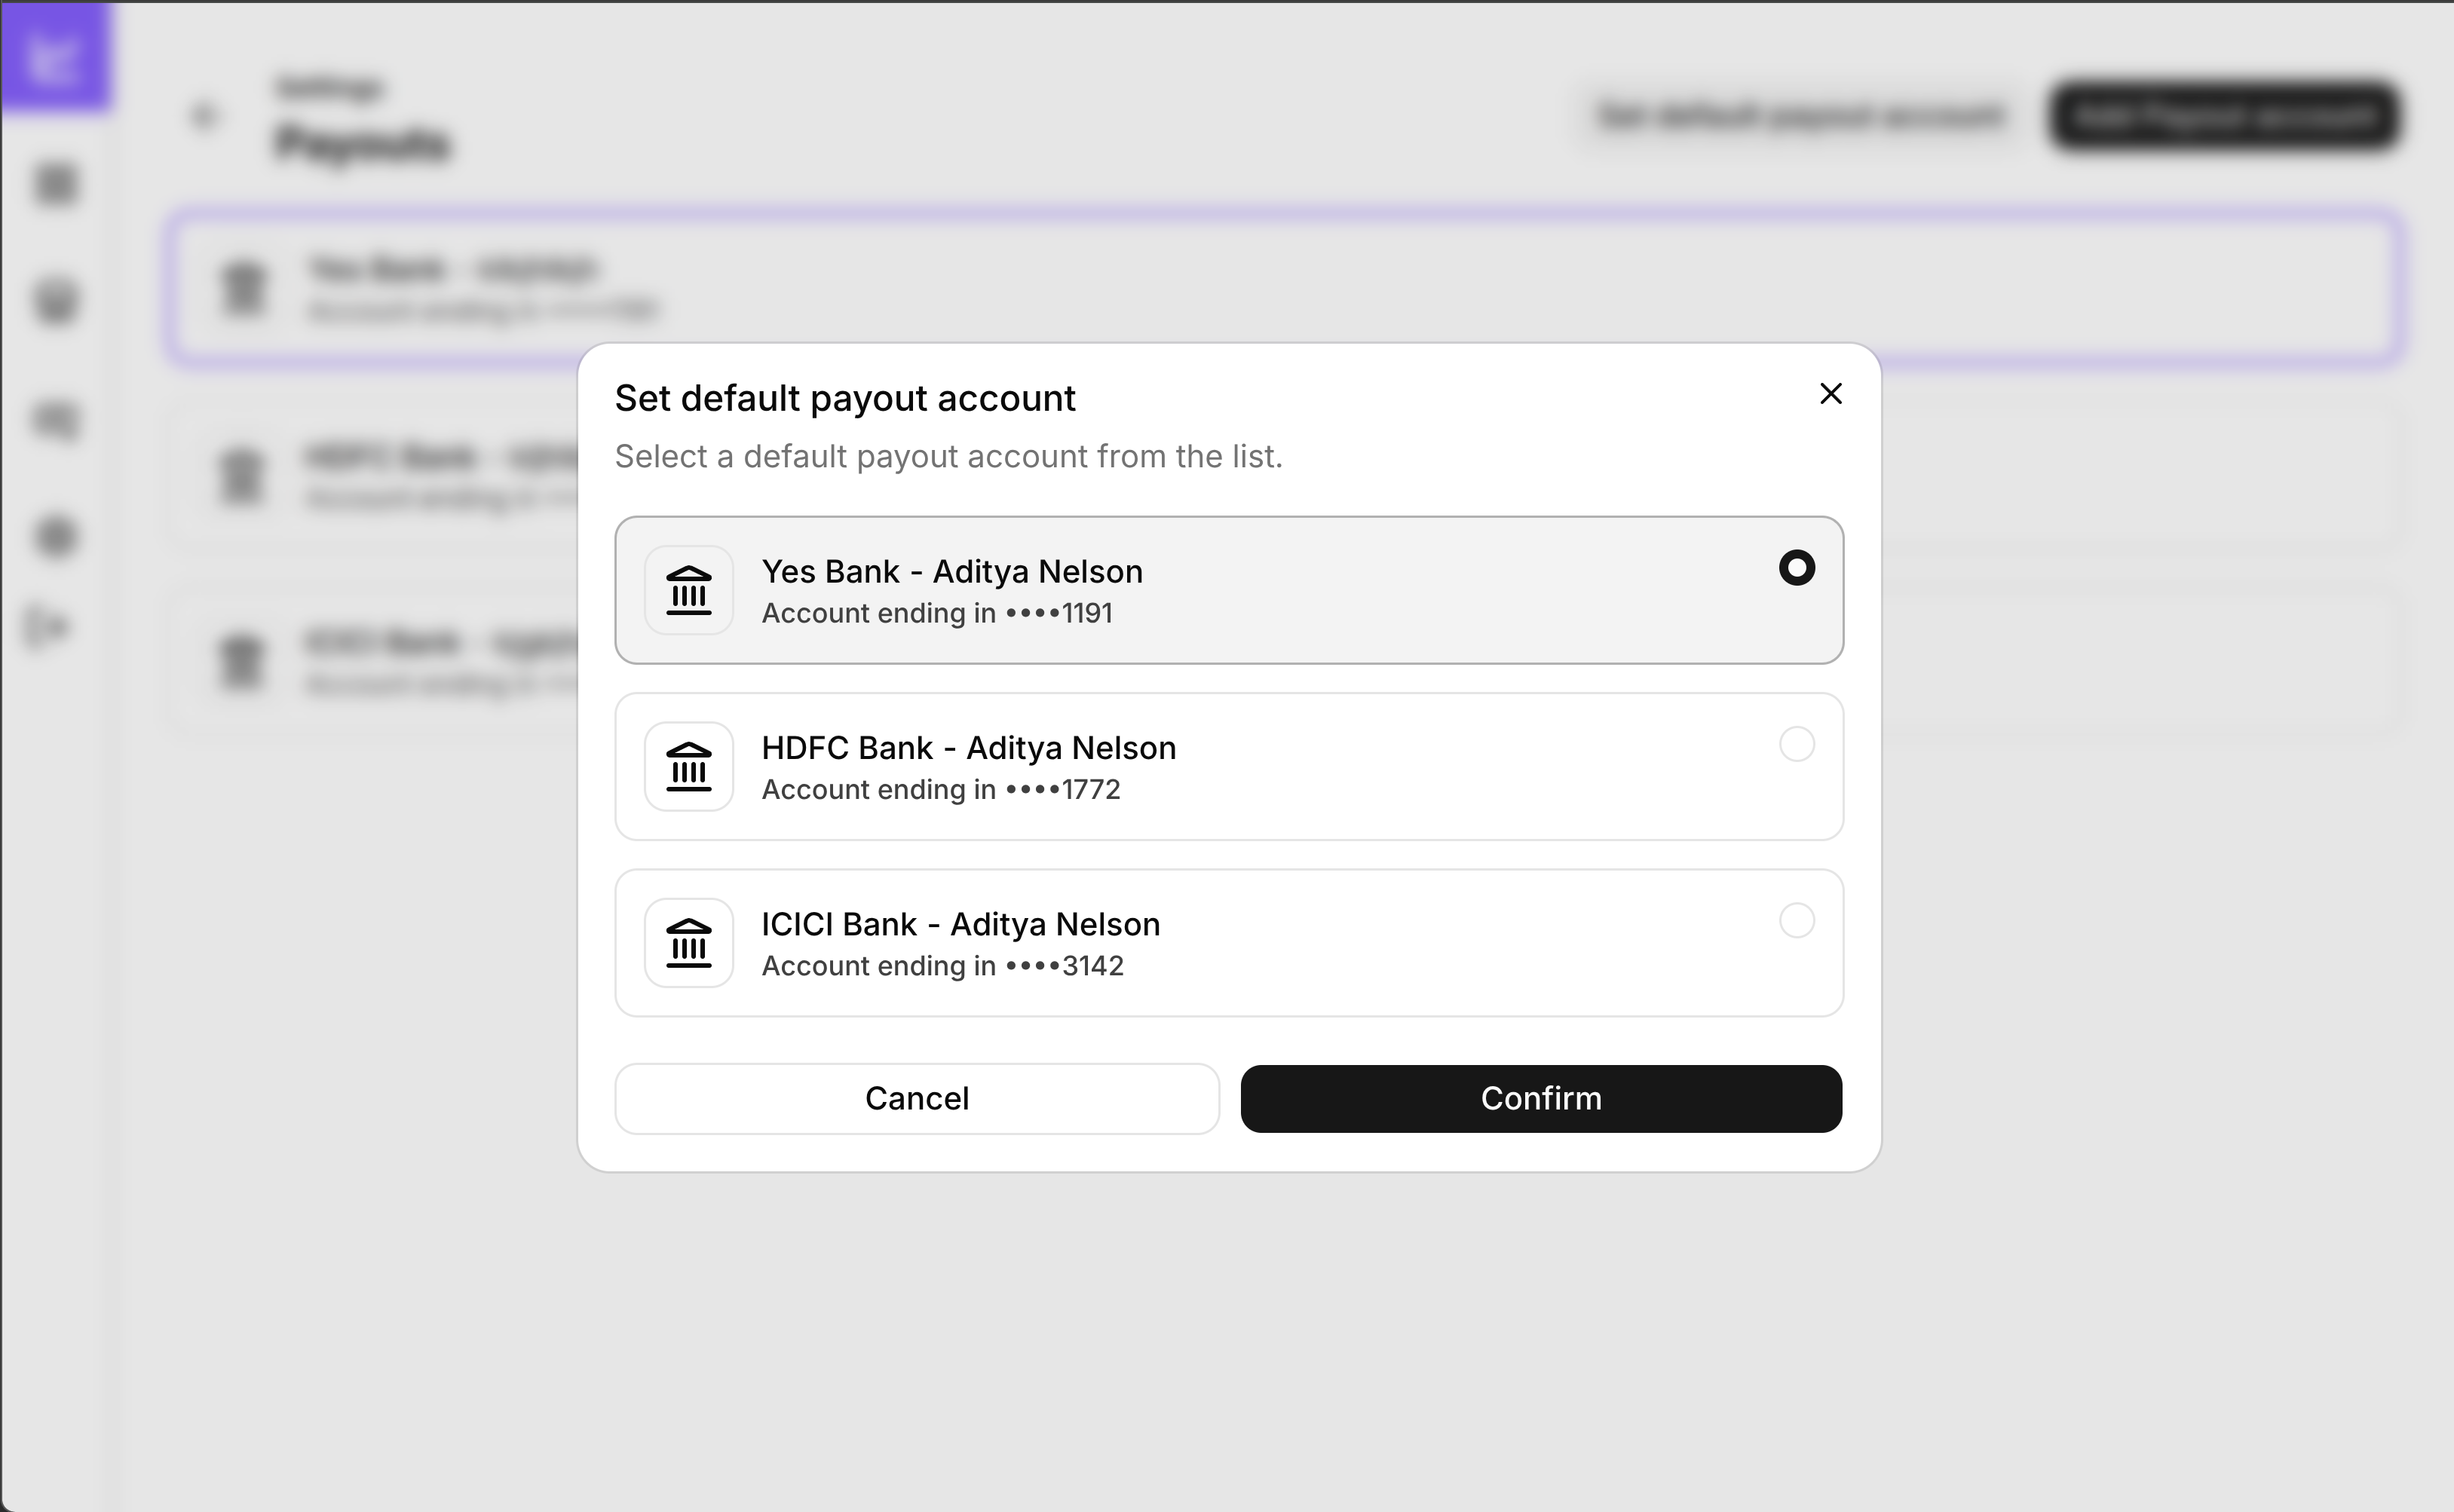
Task: Click the blurred Set default payout account button
Action: pos(1800,116)
